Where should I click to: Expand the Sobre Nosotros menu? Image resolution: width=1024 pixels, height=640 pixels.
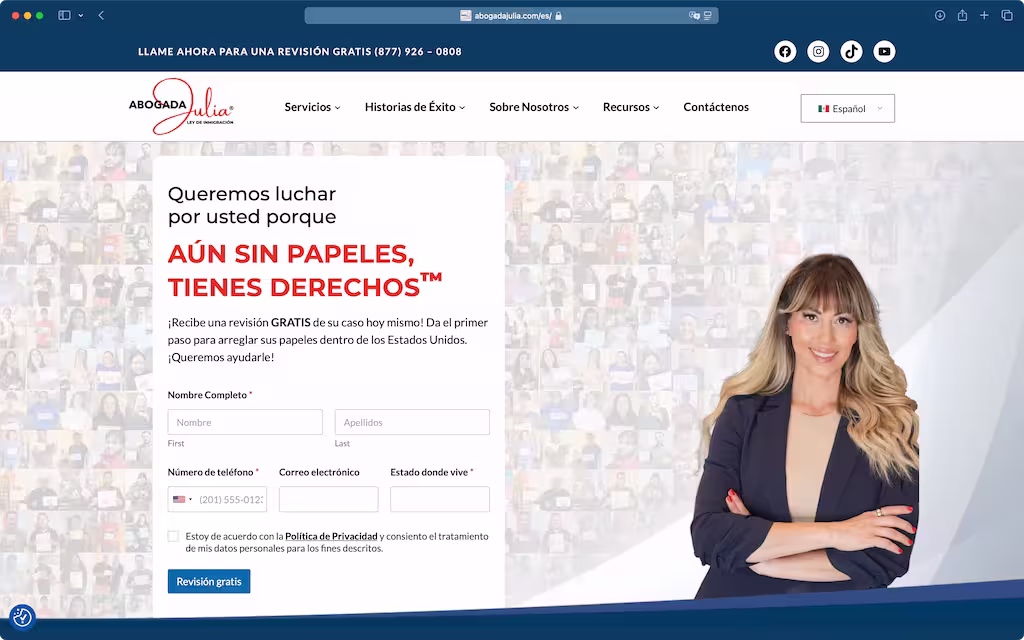coord(534,107)
